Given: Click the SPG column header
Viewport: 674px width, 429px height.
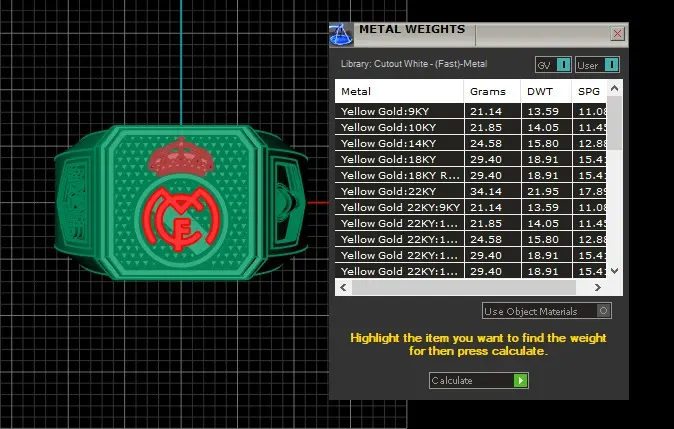Looking at the screenshot, I should pos(589,91).
